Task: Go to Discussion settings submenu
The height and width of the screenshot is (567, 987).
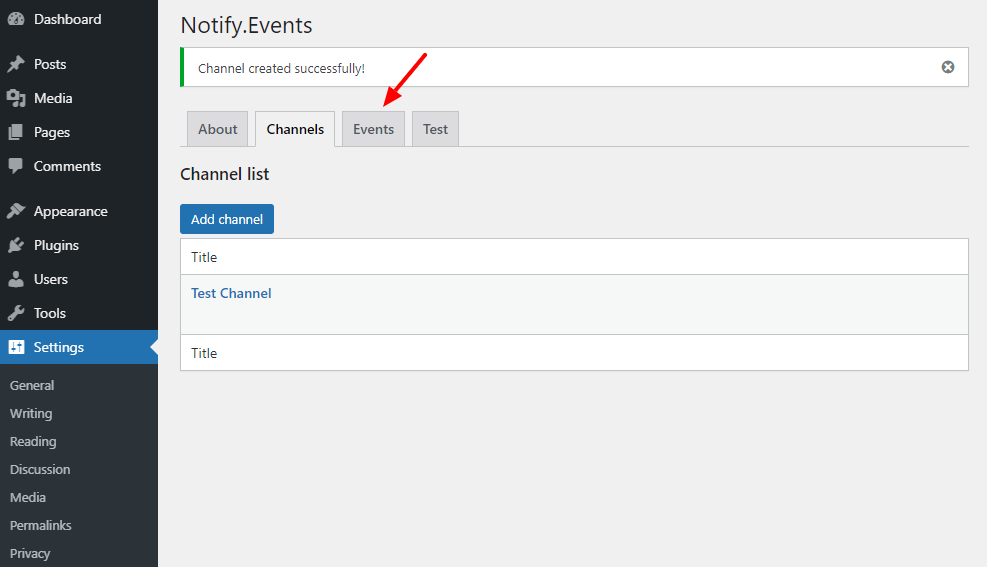Action: [40, 469]
